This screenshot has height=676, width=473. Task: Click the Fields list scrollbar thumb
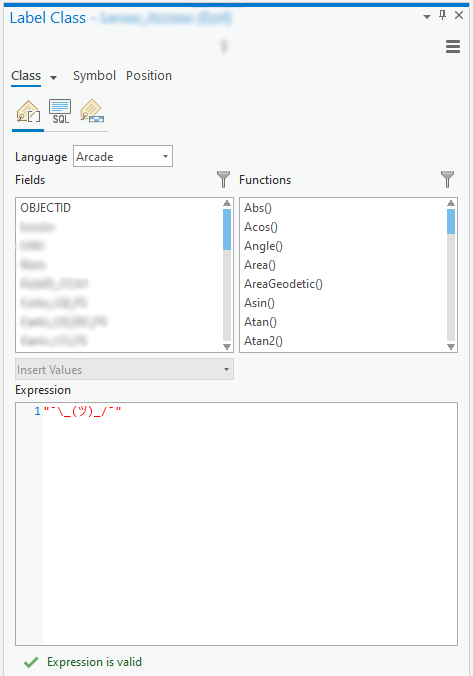pyautogui.click(x=227, y=229)
